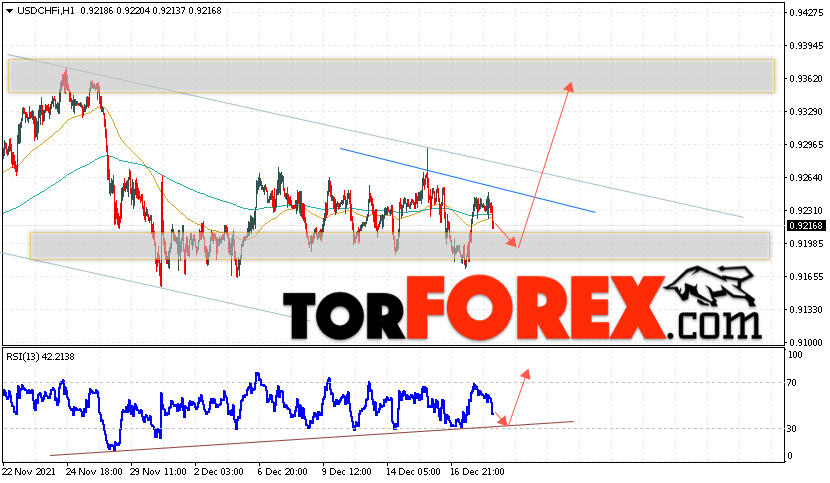This screenshot has height=483, width=830.
Task: Click the price axis value 0.93620
Action: (806, 78)
